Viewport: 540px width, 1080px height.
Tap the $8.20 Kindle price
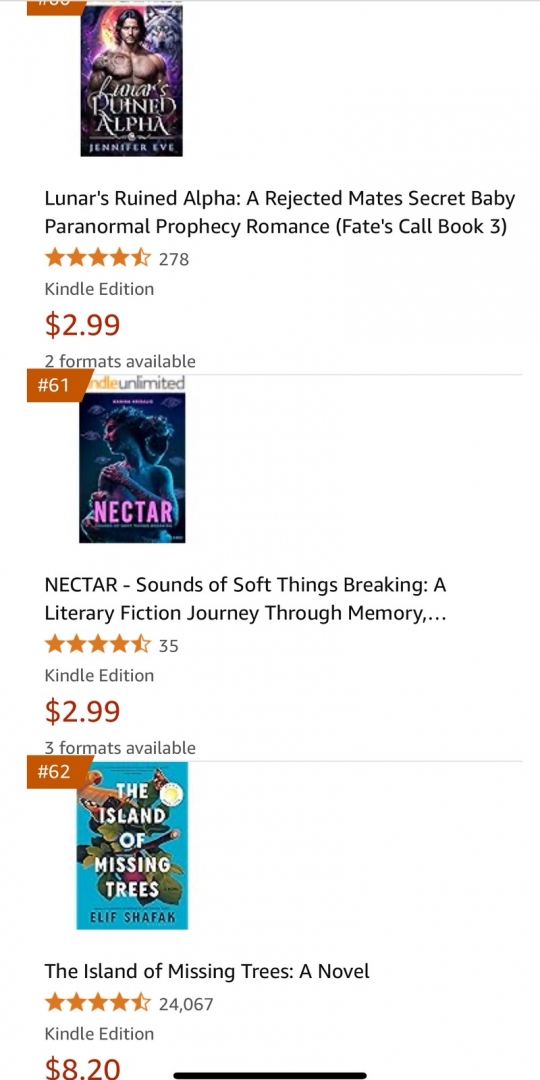click(83, 1068)
